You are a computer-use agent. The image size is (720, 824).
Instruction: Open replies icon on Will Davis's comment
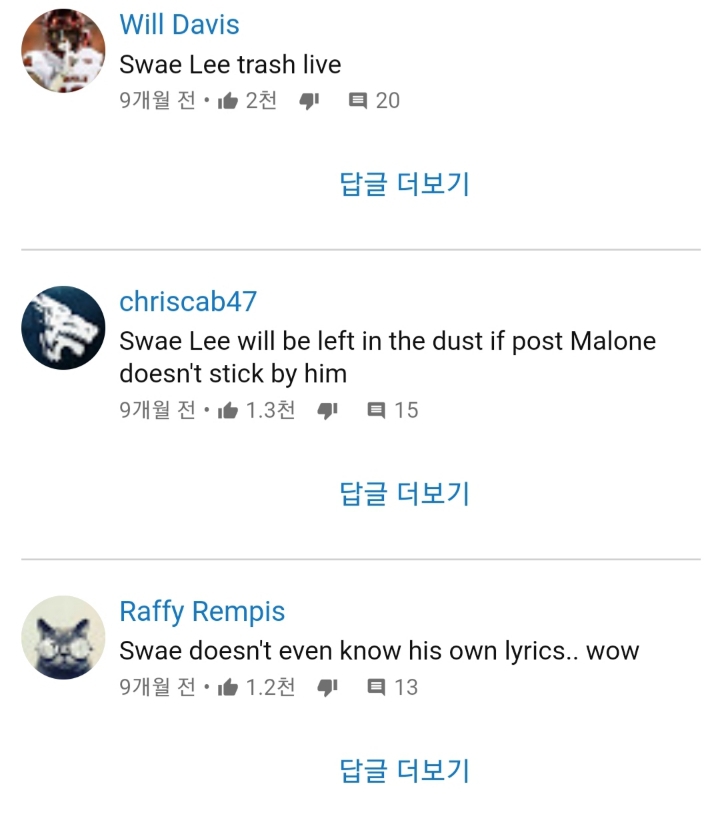click(x=358, y=100)
